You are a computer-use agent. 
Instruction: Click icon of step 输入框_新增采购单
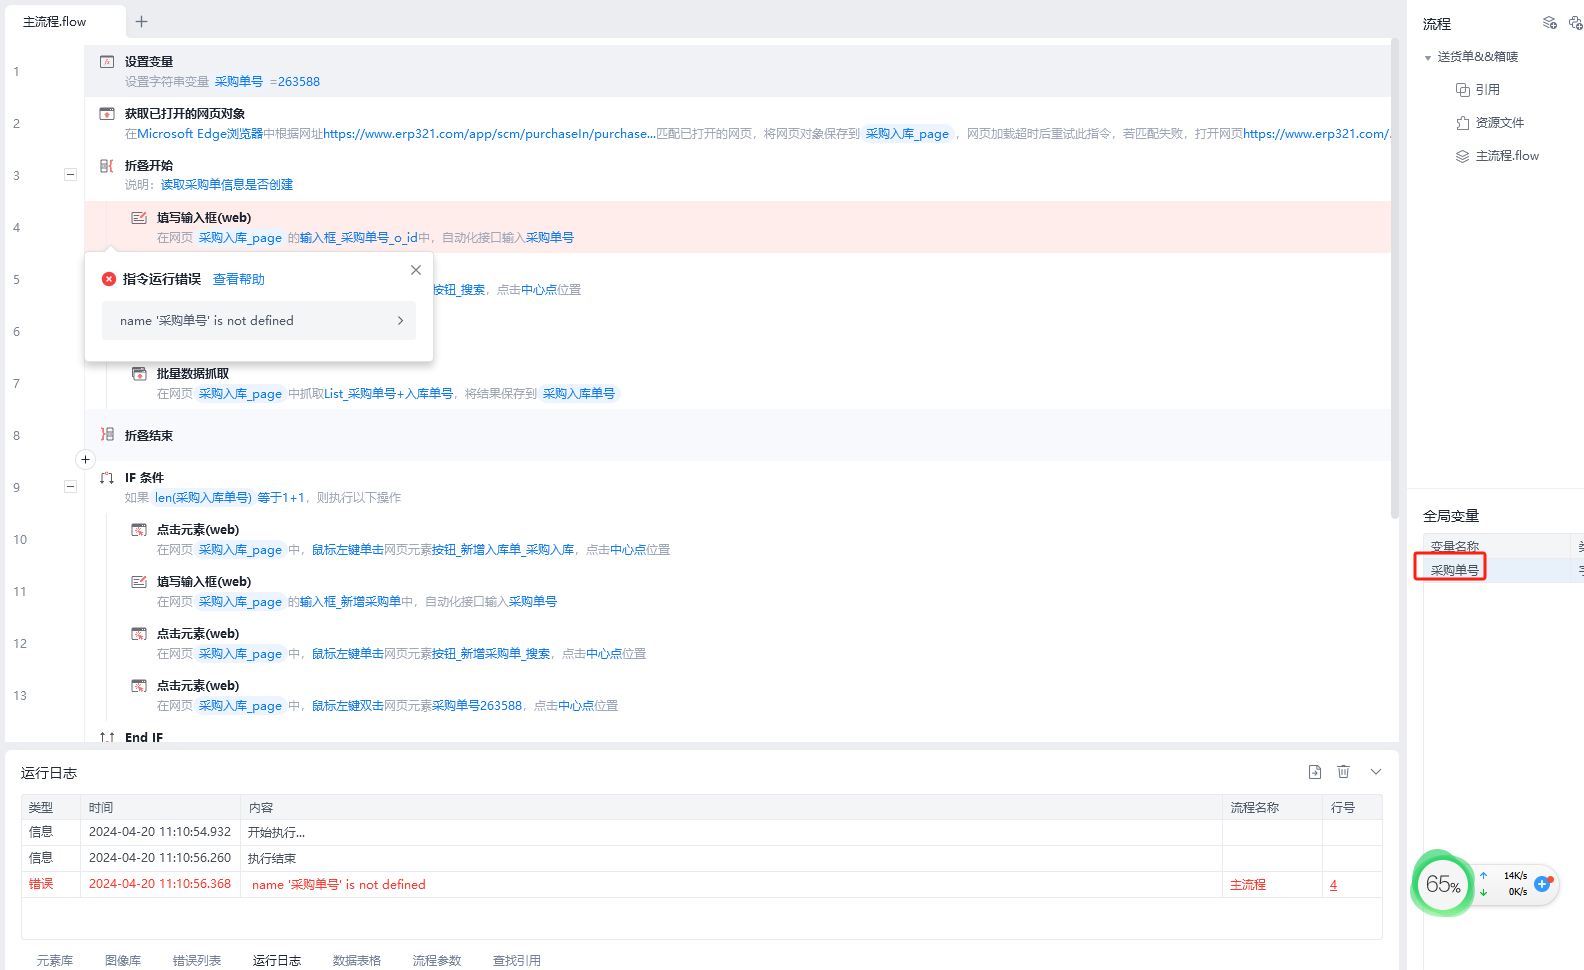point(139,582)
